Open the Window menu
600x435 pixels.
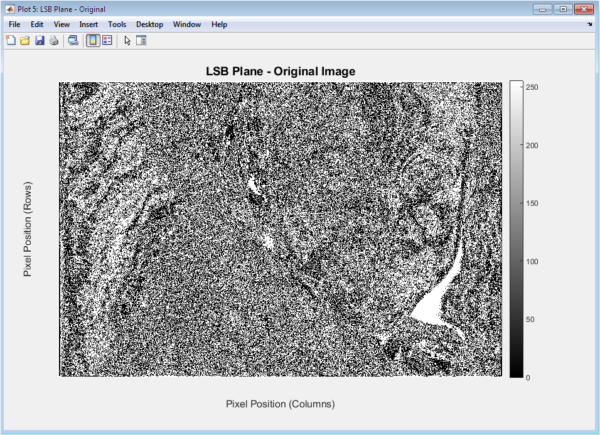pos(187,24)
